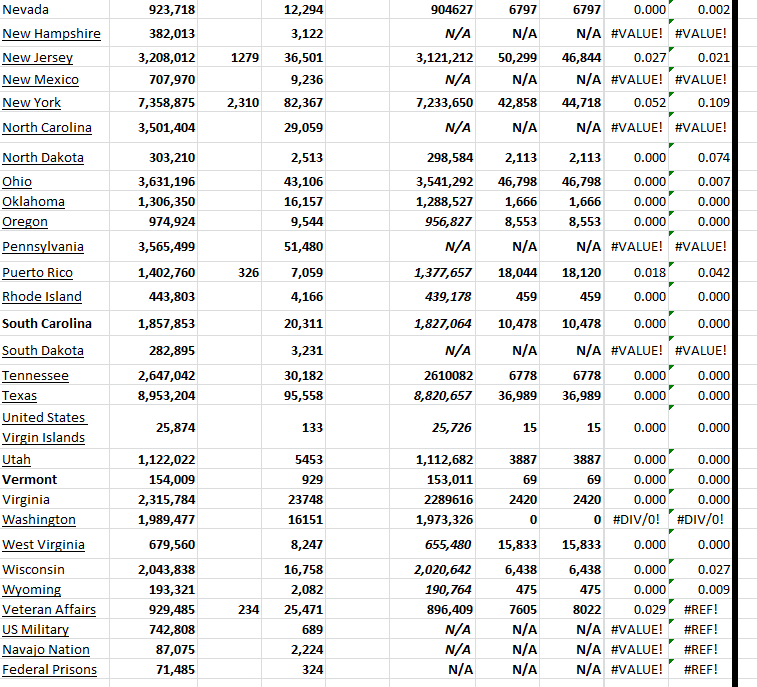Select cell showing 7,233,650
Image resolution: width=757 pixels, height=687 pixels.
coord(433,103)
